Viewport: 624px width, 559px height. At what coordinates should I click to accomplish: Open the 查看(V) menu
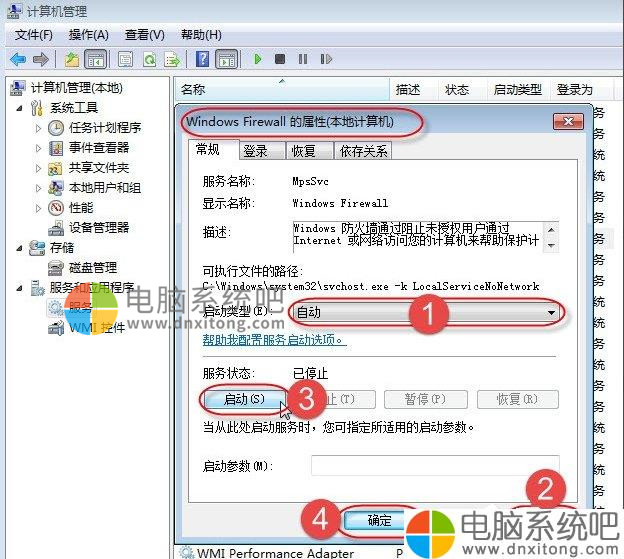pos(144,35)
